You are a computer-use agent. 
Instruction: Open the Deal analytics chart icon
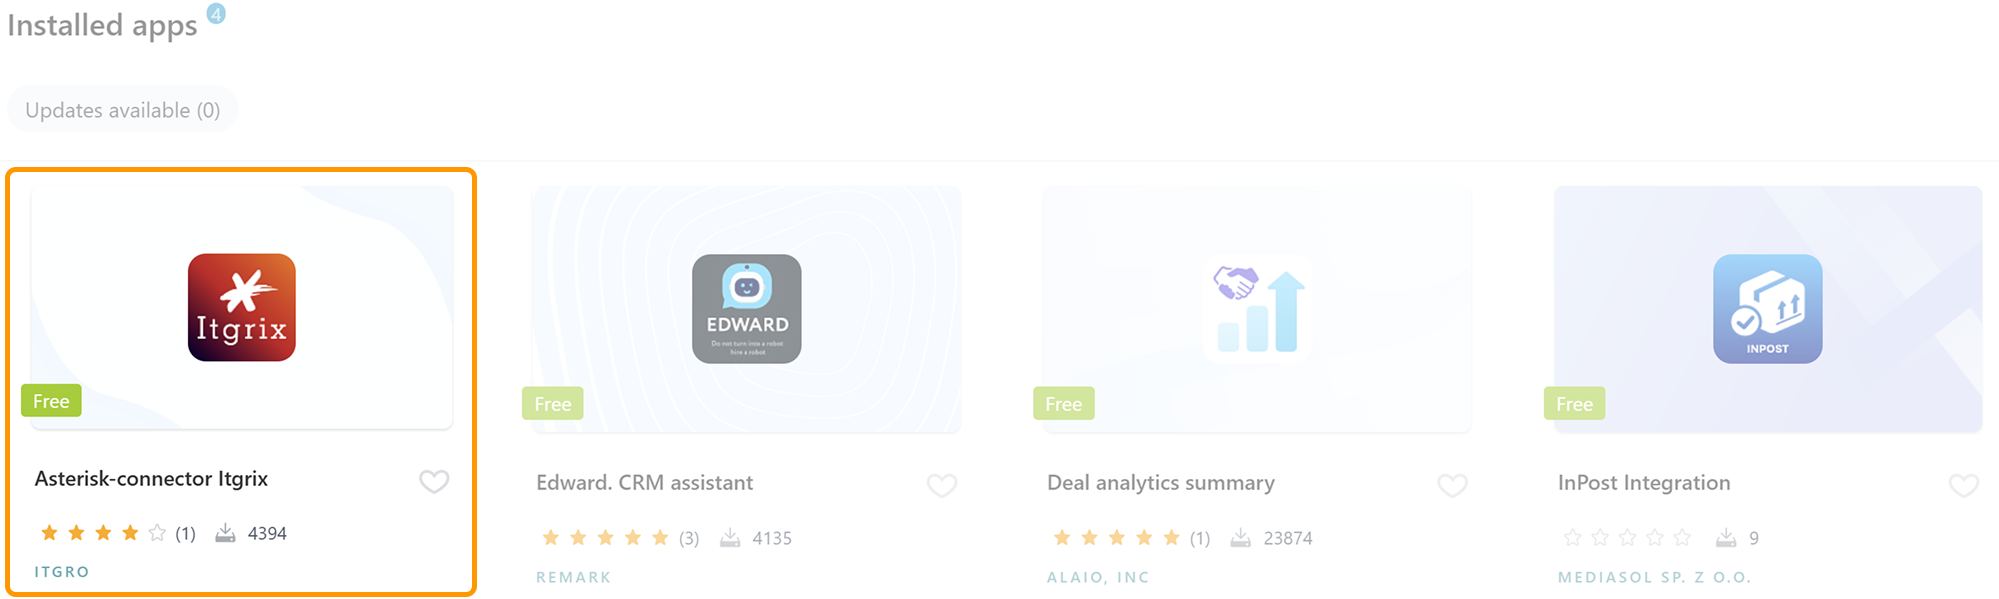coord(1257,308)
